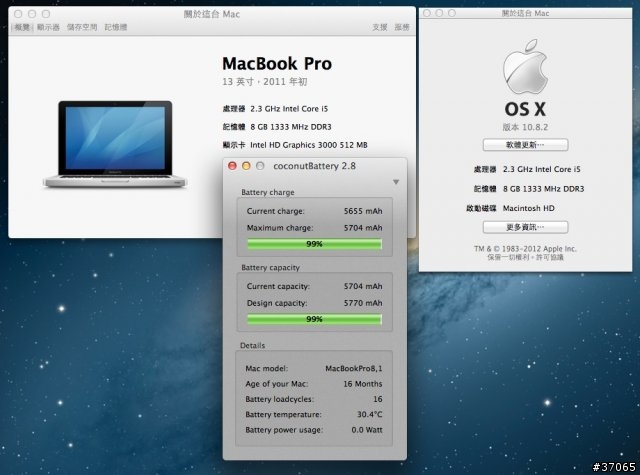640x475 pixels.
Task: Click the 2.3 GHz Intel Core i5 in OS X window
Action: click(x=542, y=169)
